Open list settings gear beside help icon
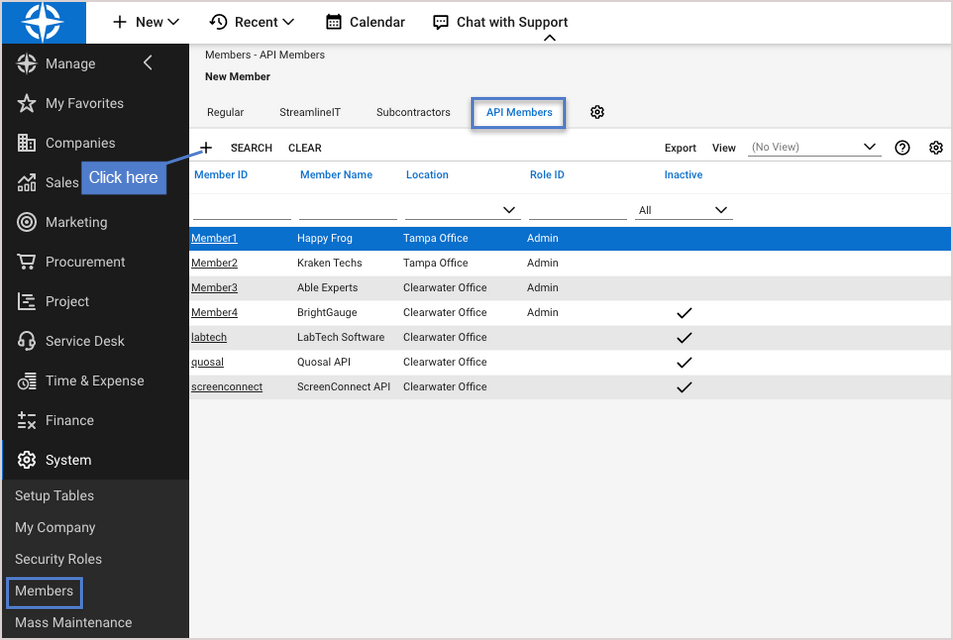This screenshot has width=953, height=640. pos(936,148)
